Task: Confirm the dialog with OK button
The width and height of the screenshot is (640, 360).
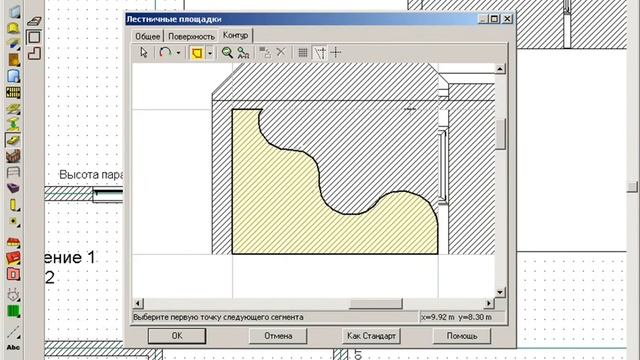Action: (177, 336)
